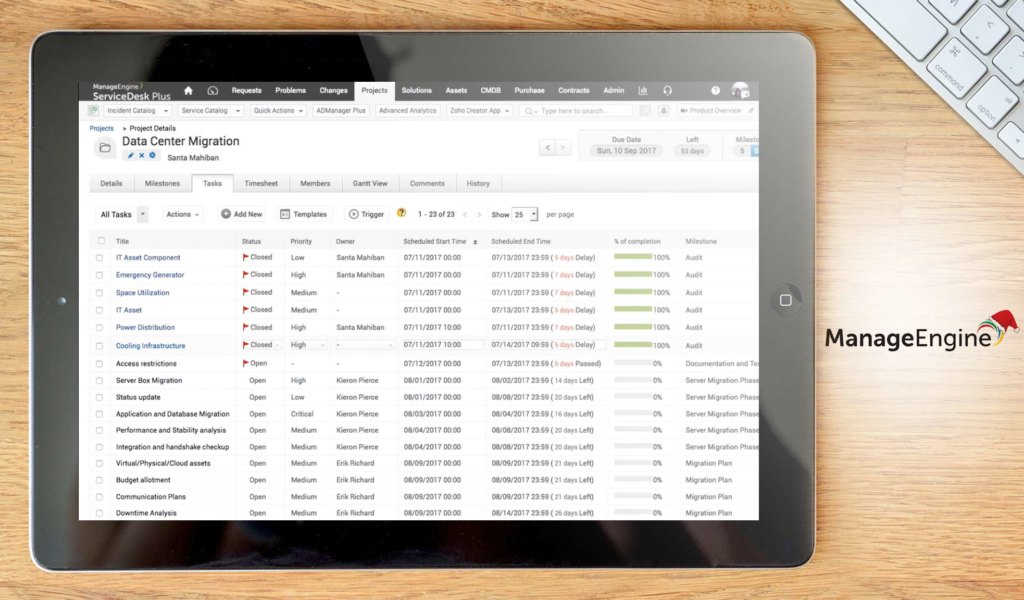Viewport: 1024px width, 600px height.
Task: Click the community headset icon
Action: 666,91
